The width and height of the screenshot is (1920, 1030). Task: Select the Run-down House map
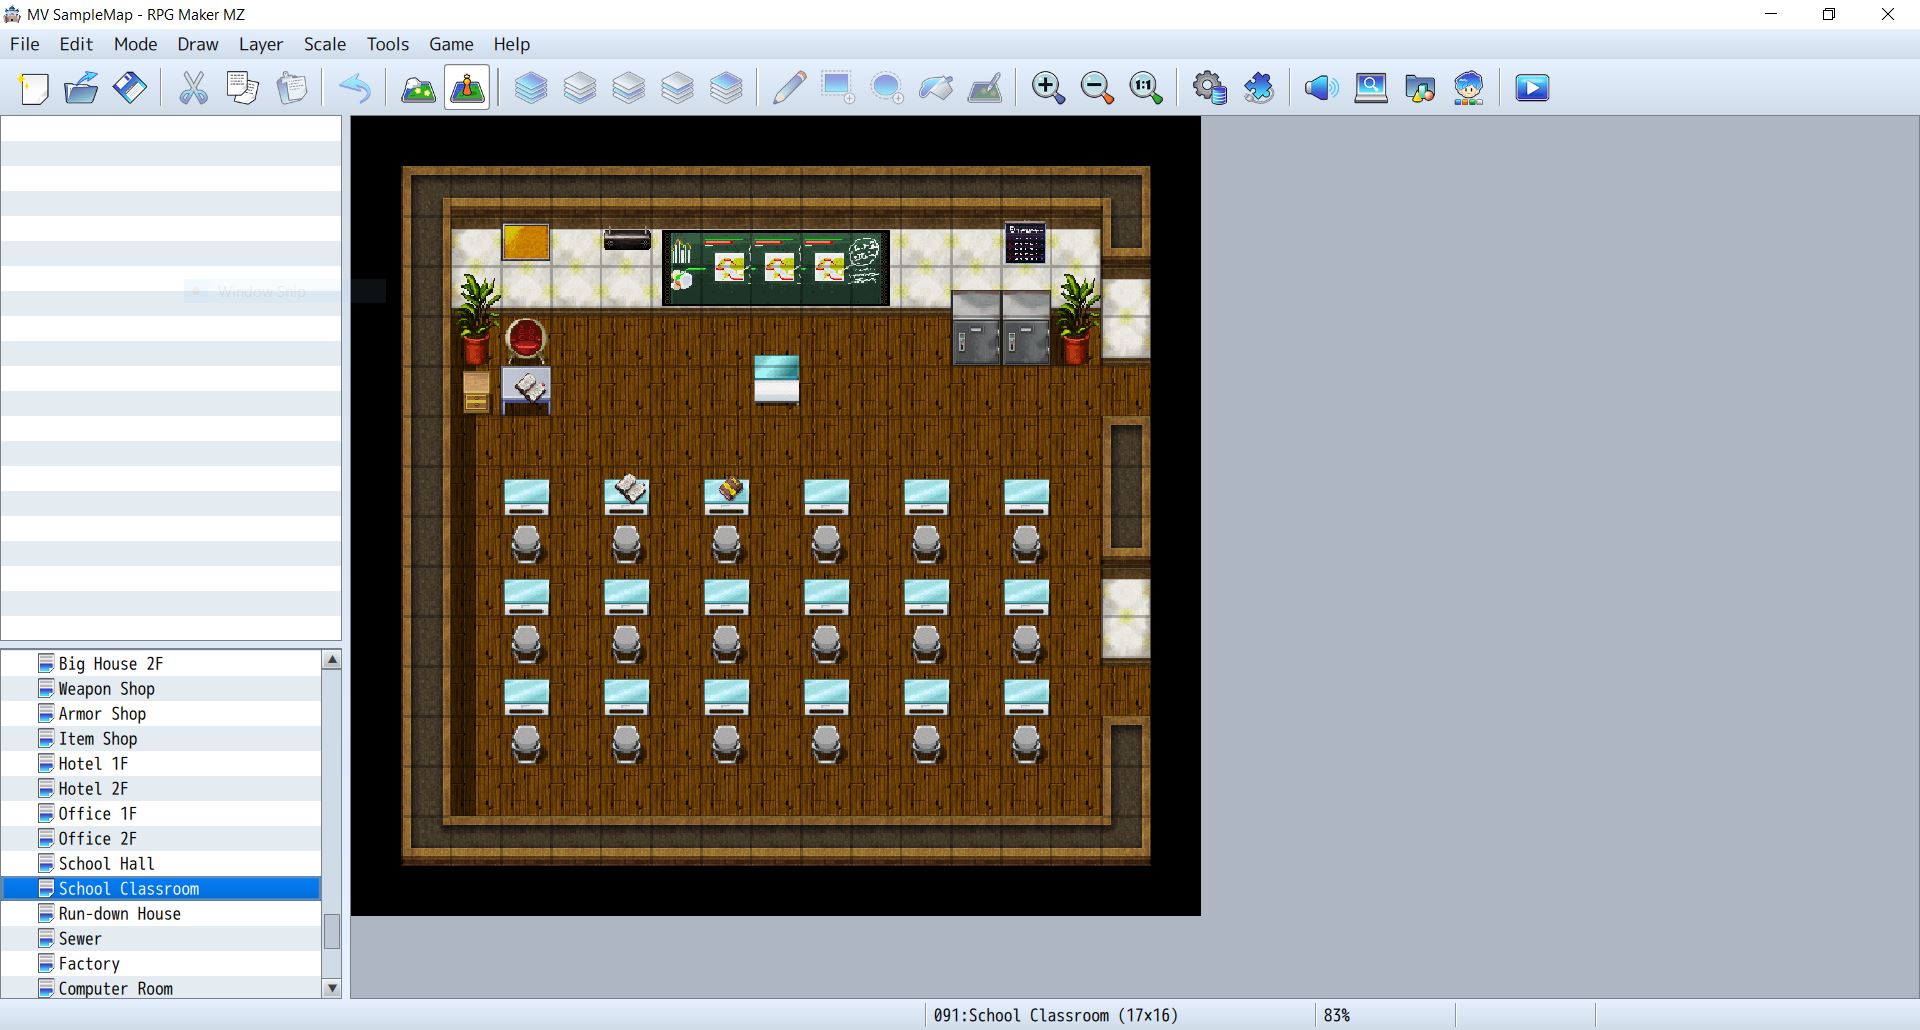[x=161, y=914]
